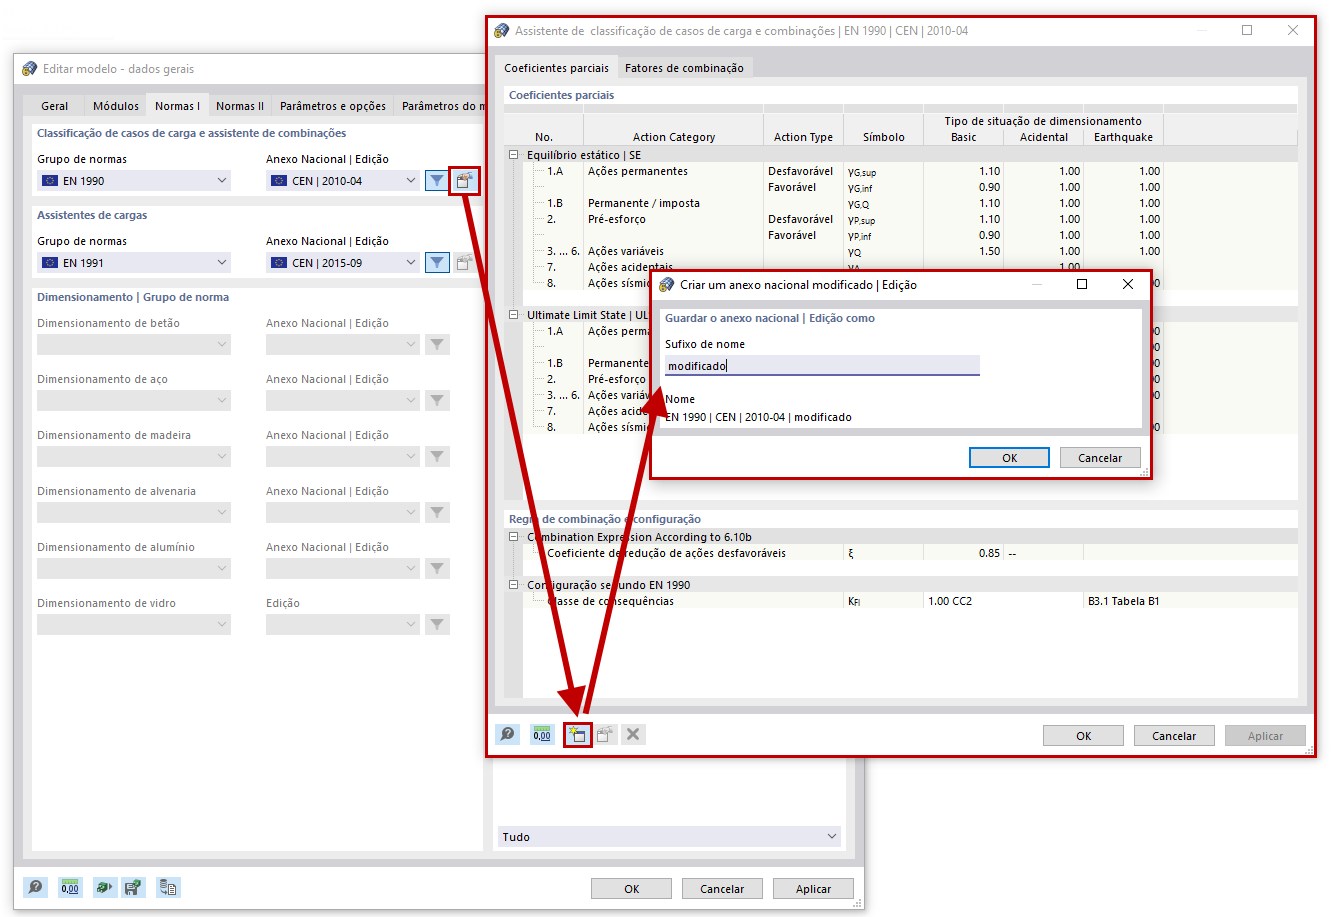Open help in the Editar modelo dialog

36,887
